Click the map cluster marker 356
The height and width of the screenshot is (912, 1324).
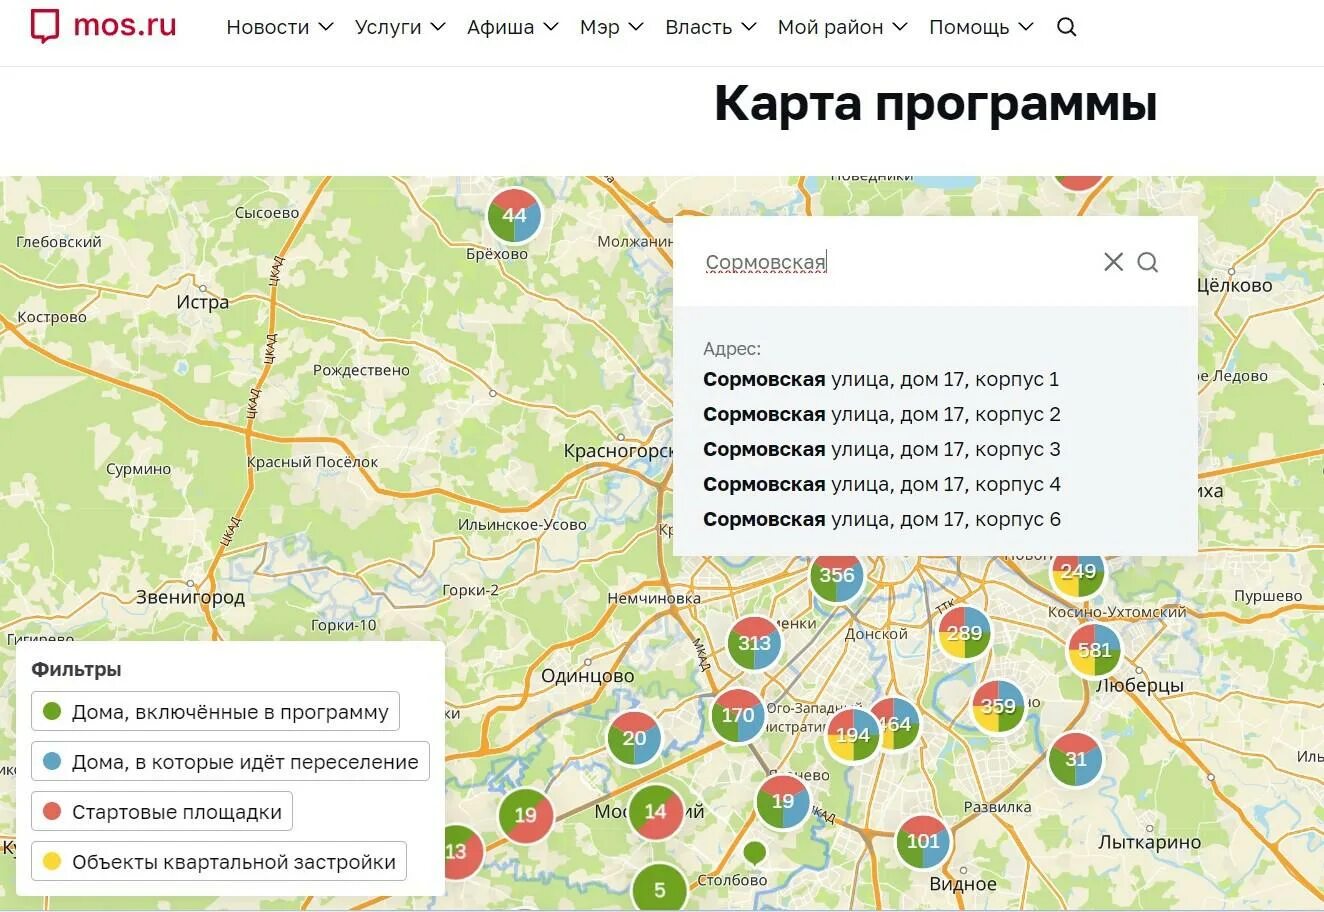837,575
